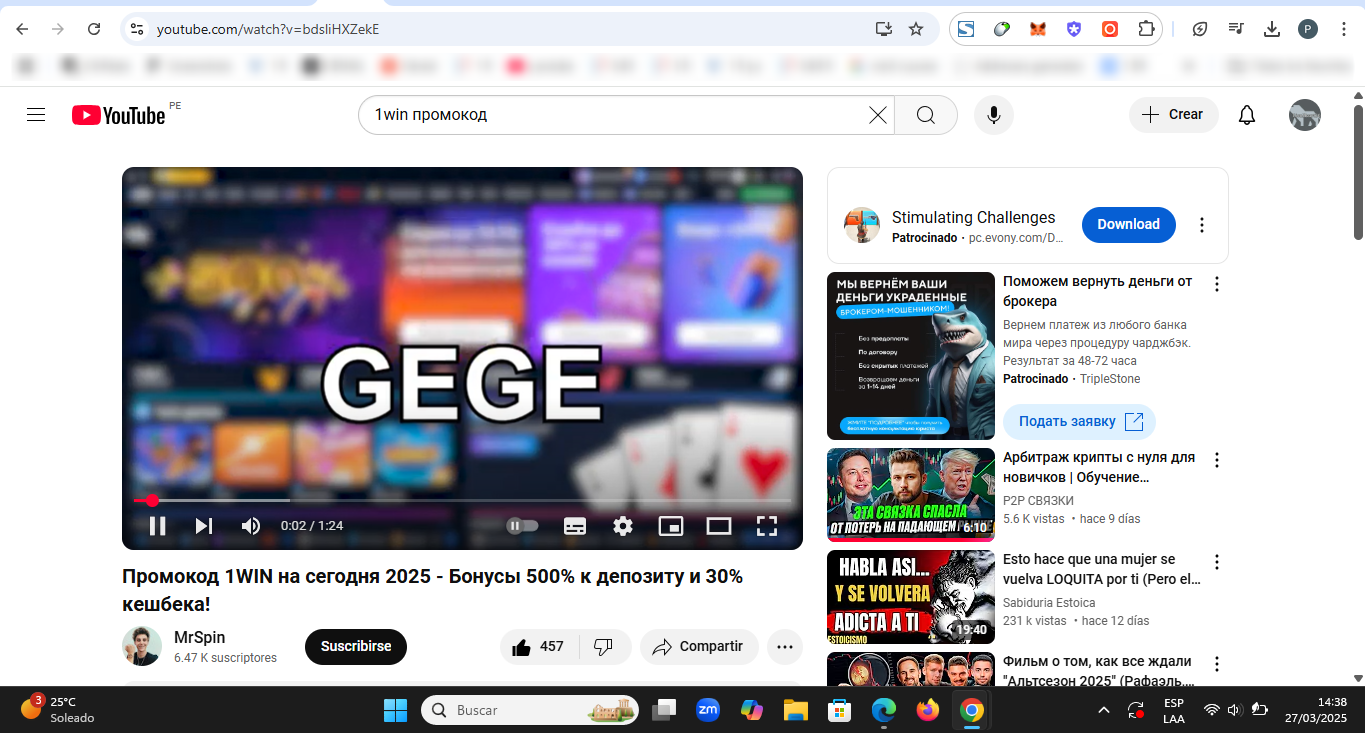This screenshot has width=1365, height=733.
Task: Like the video (457)
Action: (x=539, y=647)
